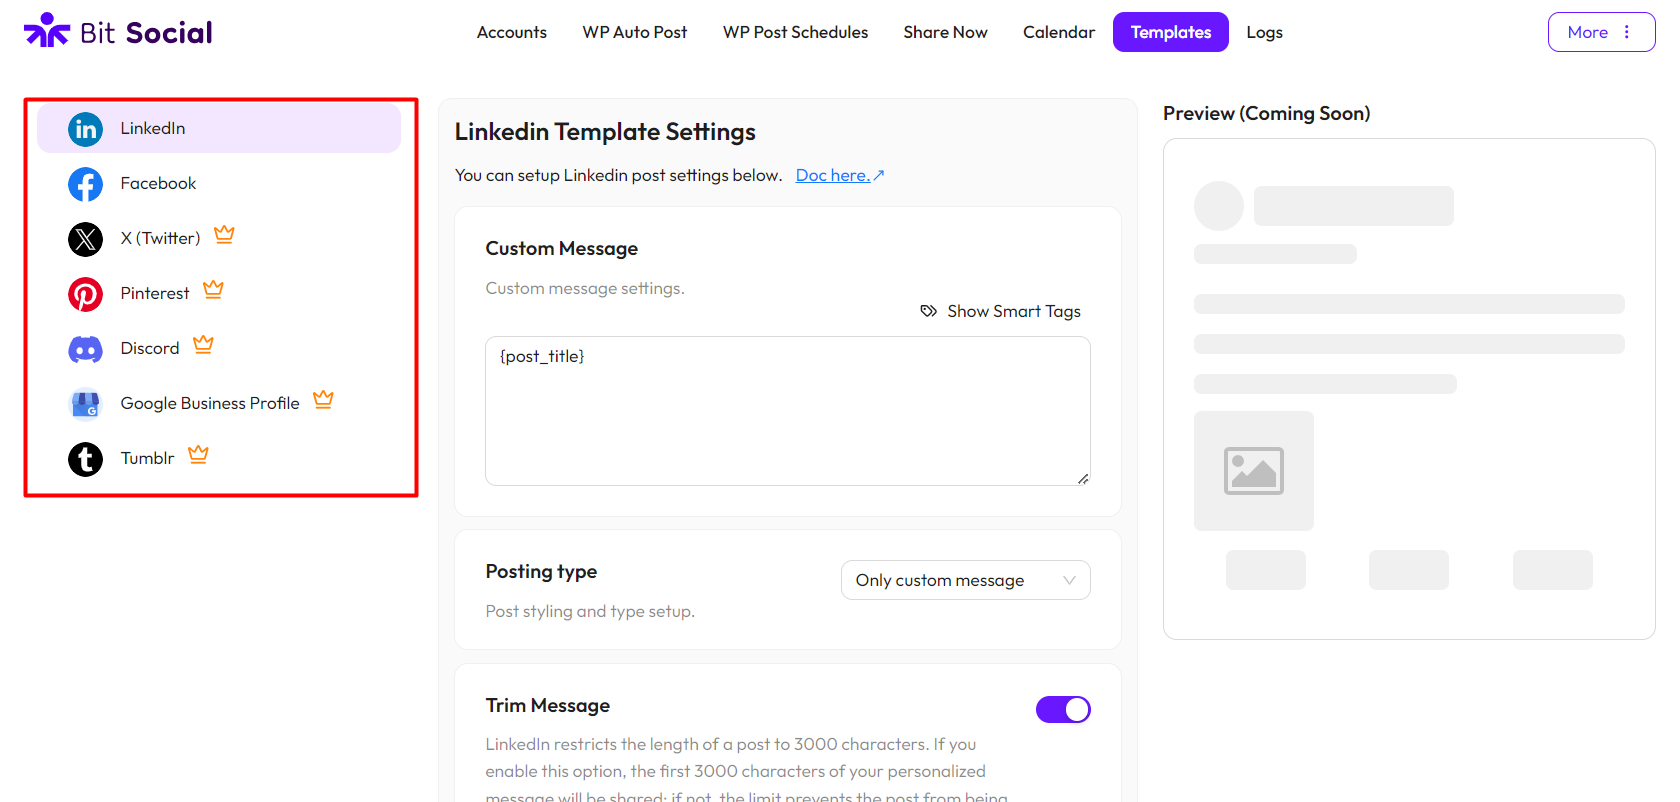Click the Linkedin Template Settings heading
The image size is (1680, 802).
(605, 132)
